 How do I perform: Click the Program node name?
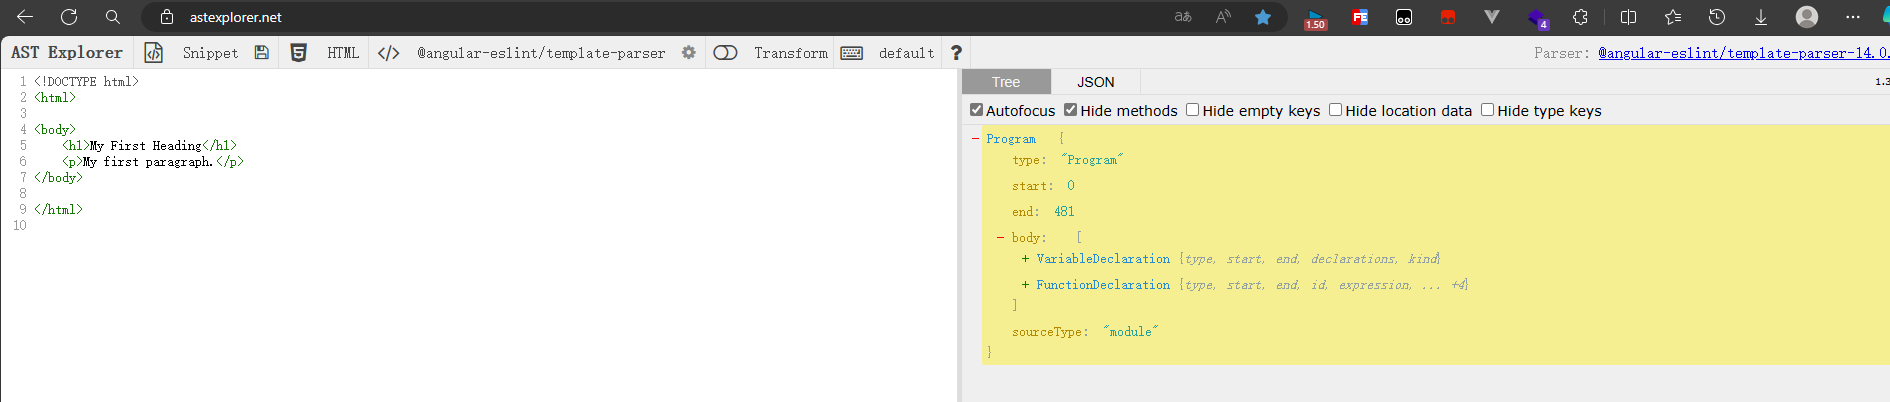pyautogui.click(x=1011, y=139)
